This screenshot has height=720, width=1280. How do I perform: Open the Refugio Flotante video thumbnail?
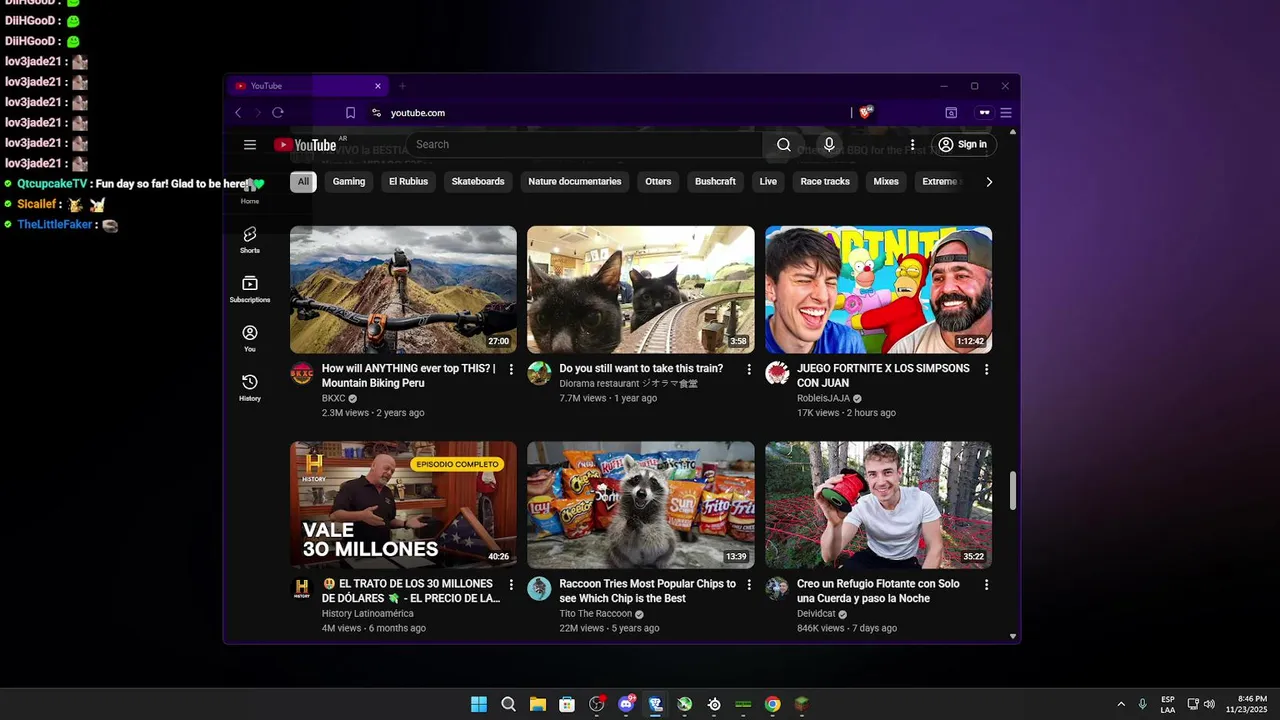coord(878,505)
